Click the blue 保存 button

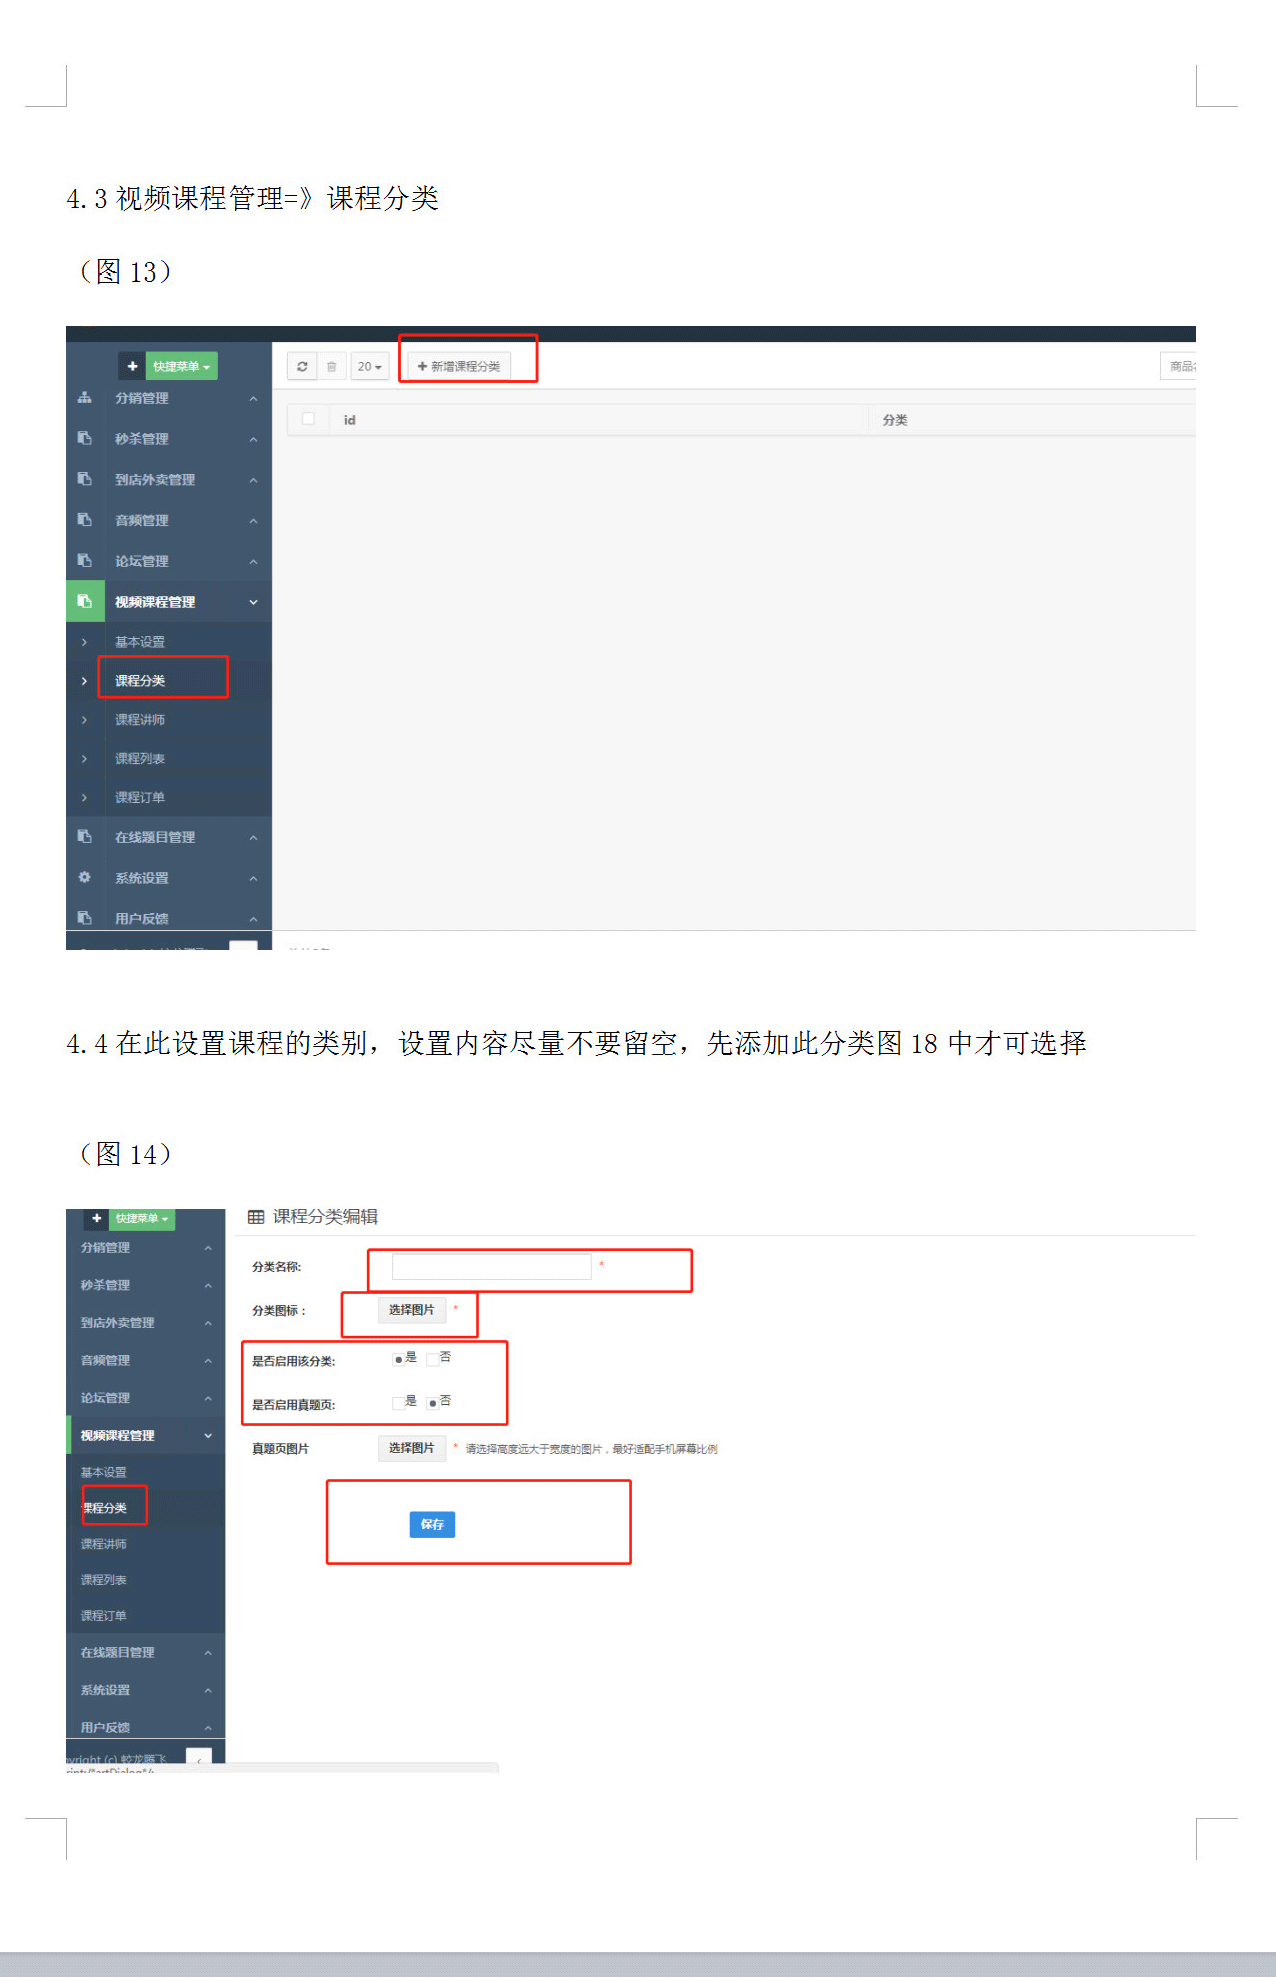point(432,1524)
